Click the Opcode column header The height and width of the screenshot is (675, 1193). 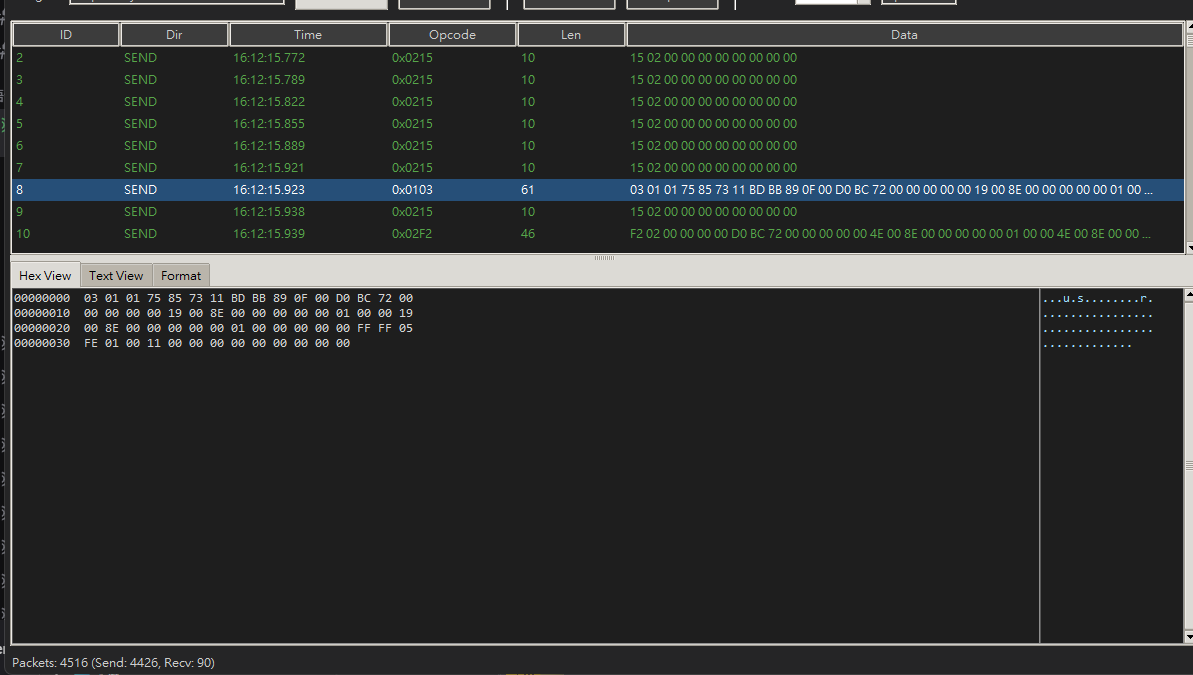(x=452, y=35)
